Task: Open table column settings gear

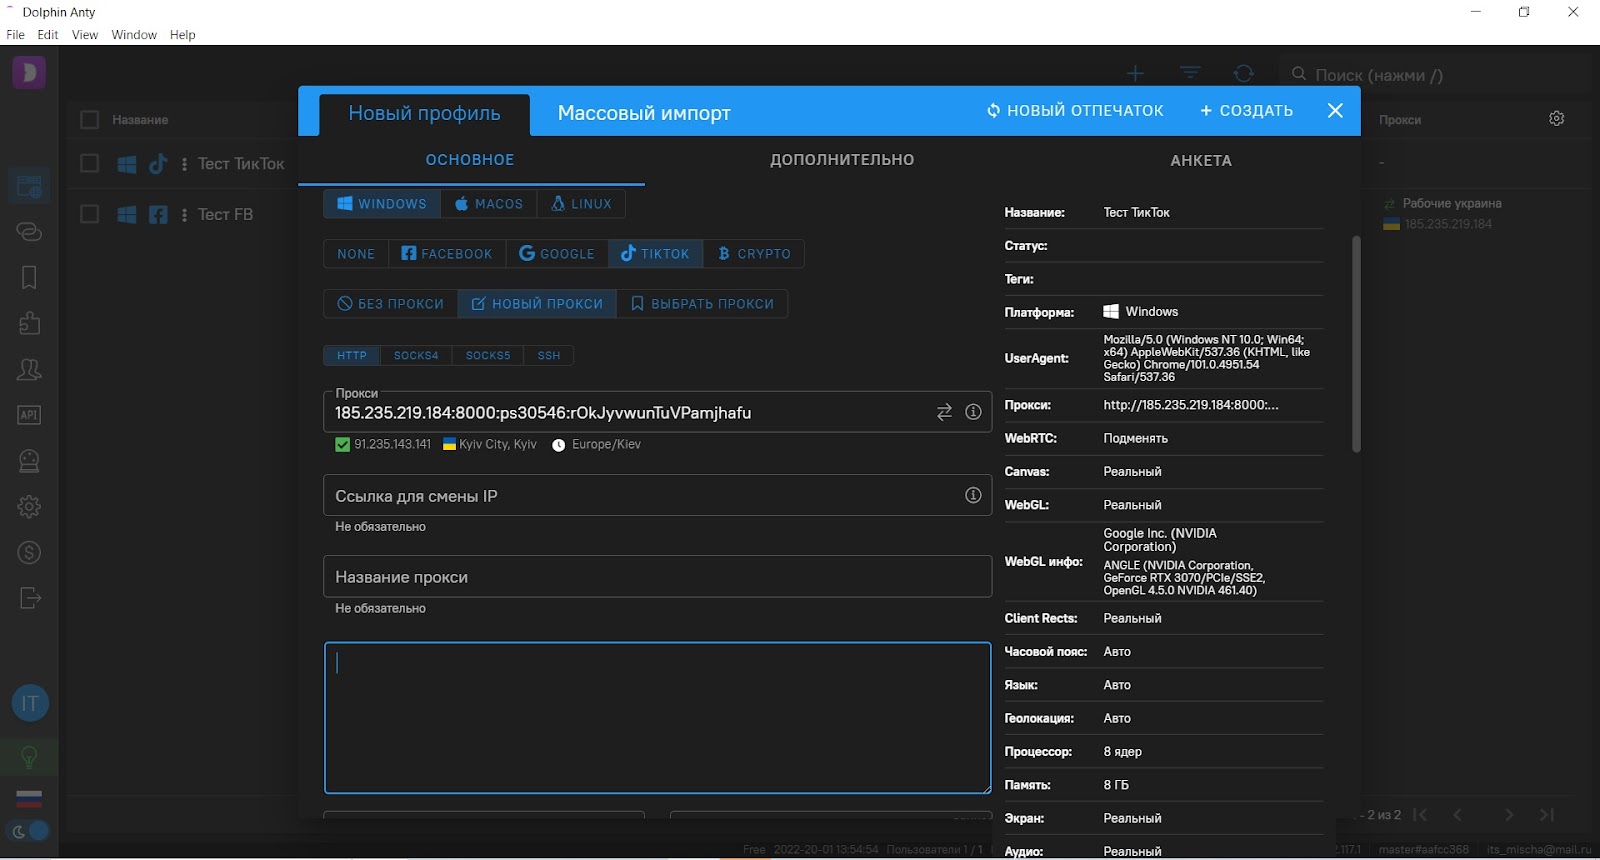Action: click(x=1557, y=118)
